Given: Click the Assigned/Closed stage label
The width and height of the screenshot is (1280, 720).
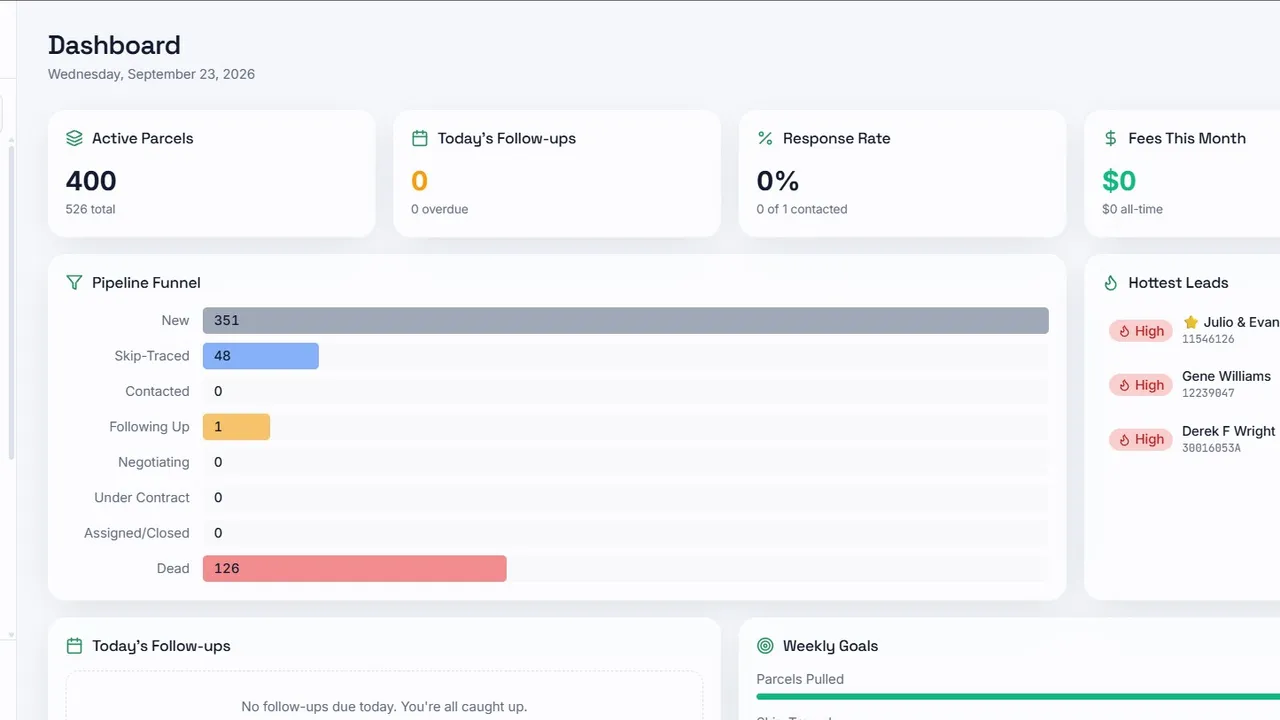Looking at the screenshot, I should tap(137, 534).
